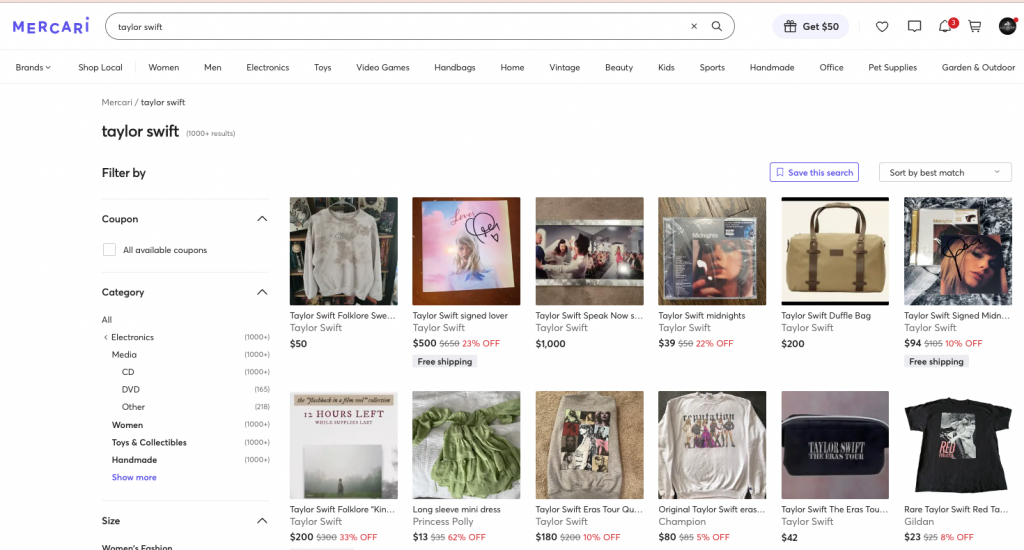Expand the Brands dropdown menu
Viewport: 1024px width, 550px height.
click(x=33, y=67)
